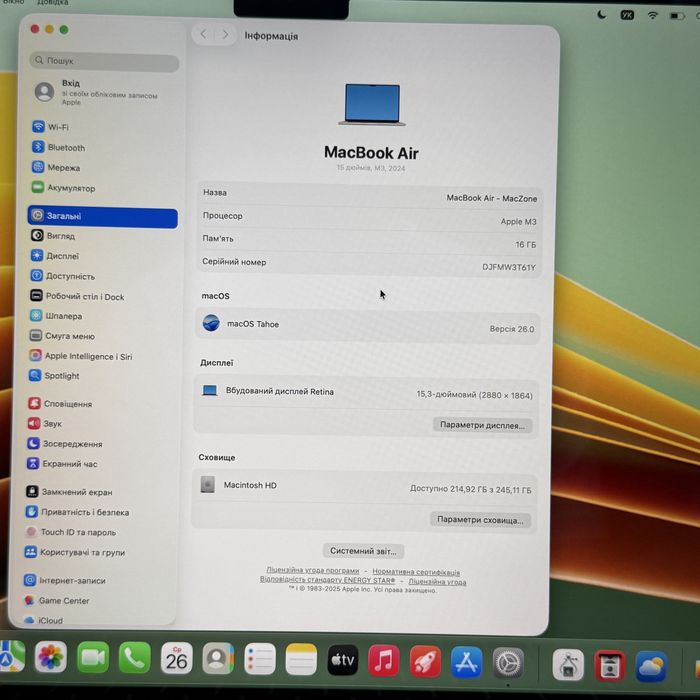The image size is (700, 700).
Task: Open Зосередження focus settings
Action: point(65,443)
